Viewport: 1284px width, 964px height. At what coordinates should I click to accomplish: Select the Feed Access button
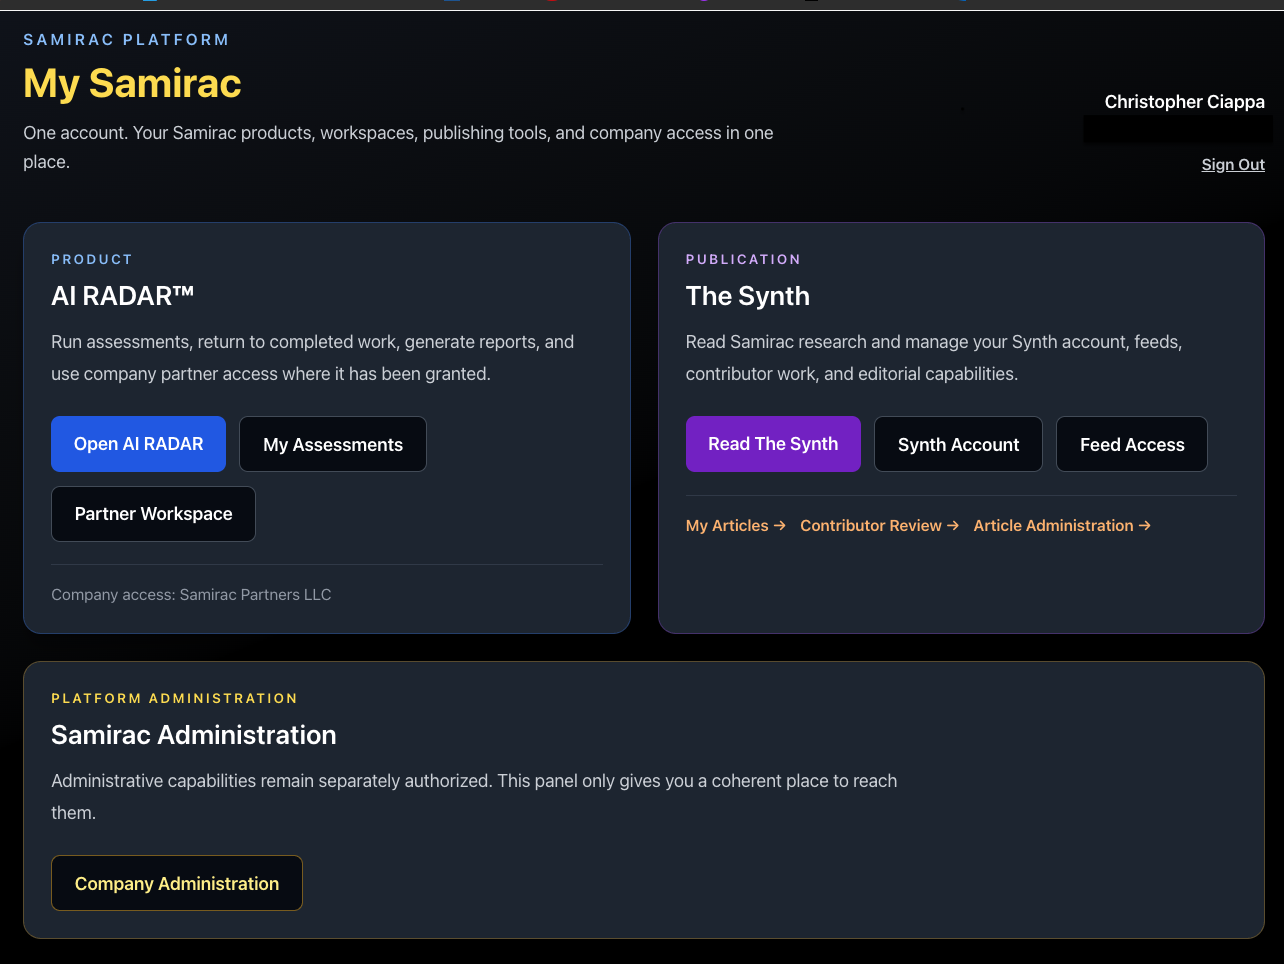[1132, 444]
